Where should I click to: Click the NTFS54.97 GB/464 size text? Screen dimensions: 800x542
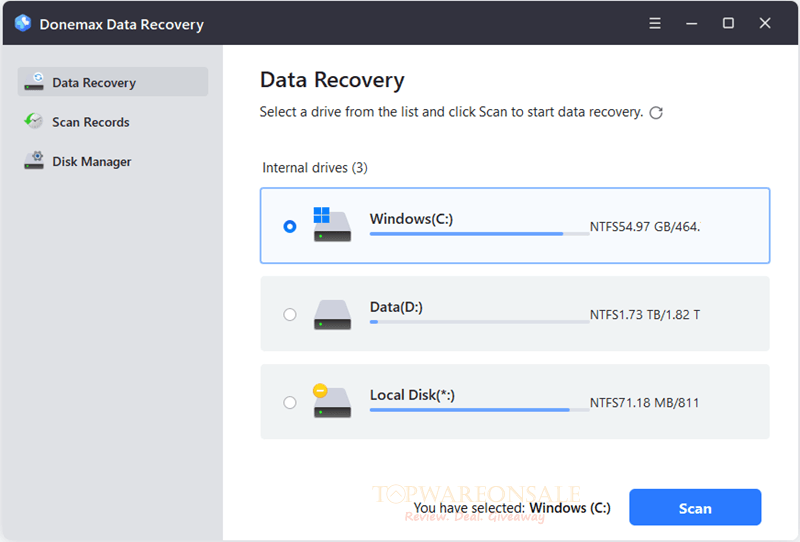(645, 227)
